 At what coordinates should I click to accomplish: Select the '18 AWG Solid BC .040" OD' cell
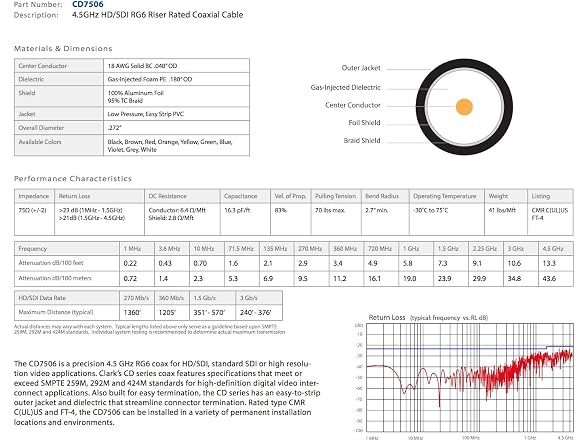[142, 66]
